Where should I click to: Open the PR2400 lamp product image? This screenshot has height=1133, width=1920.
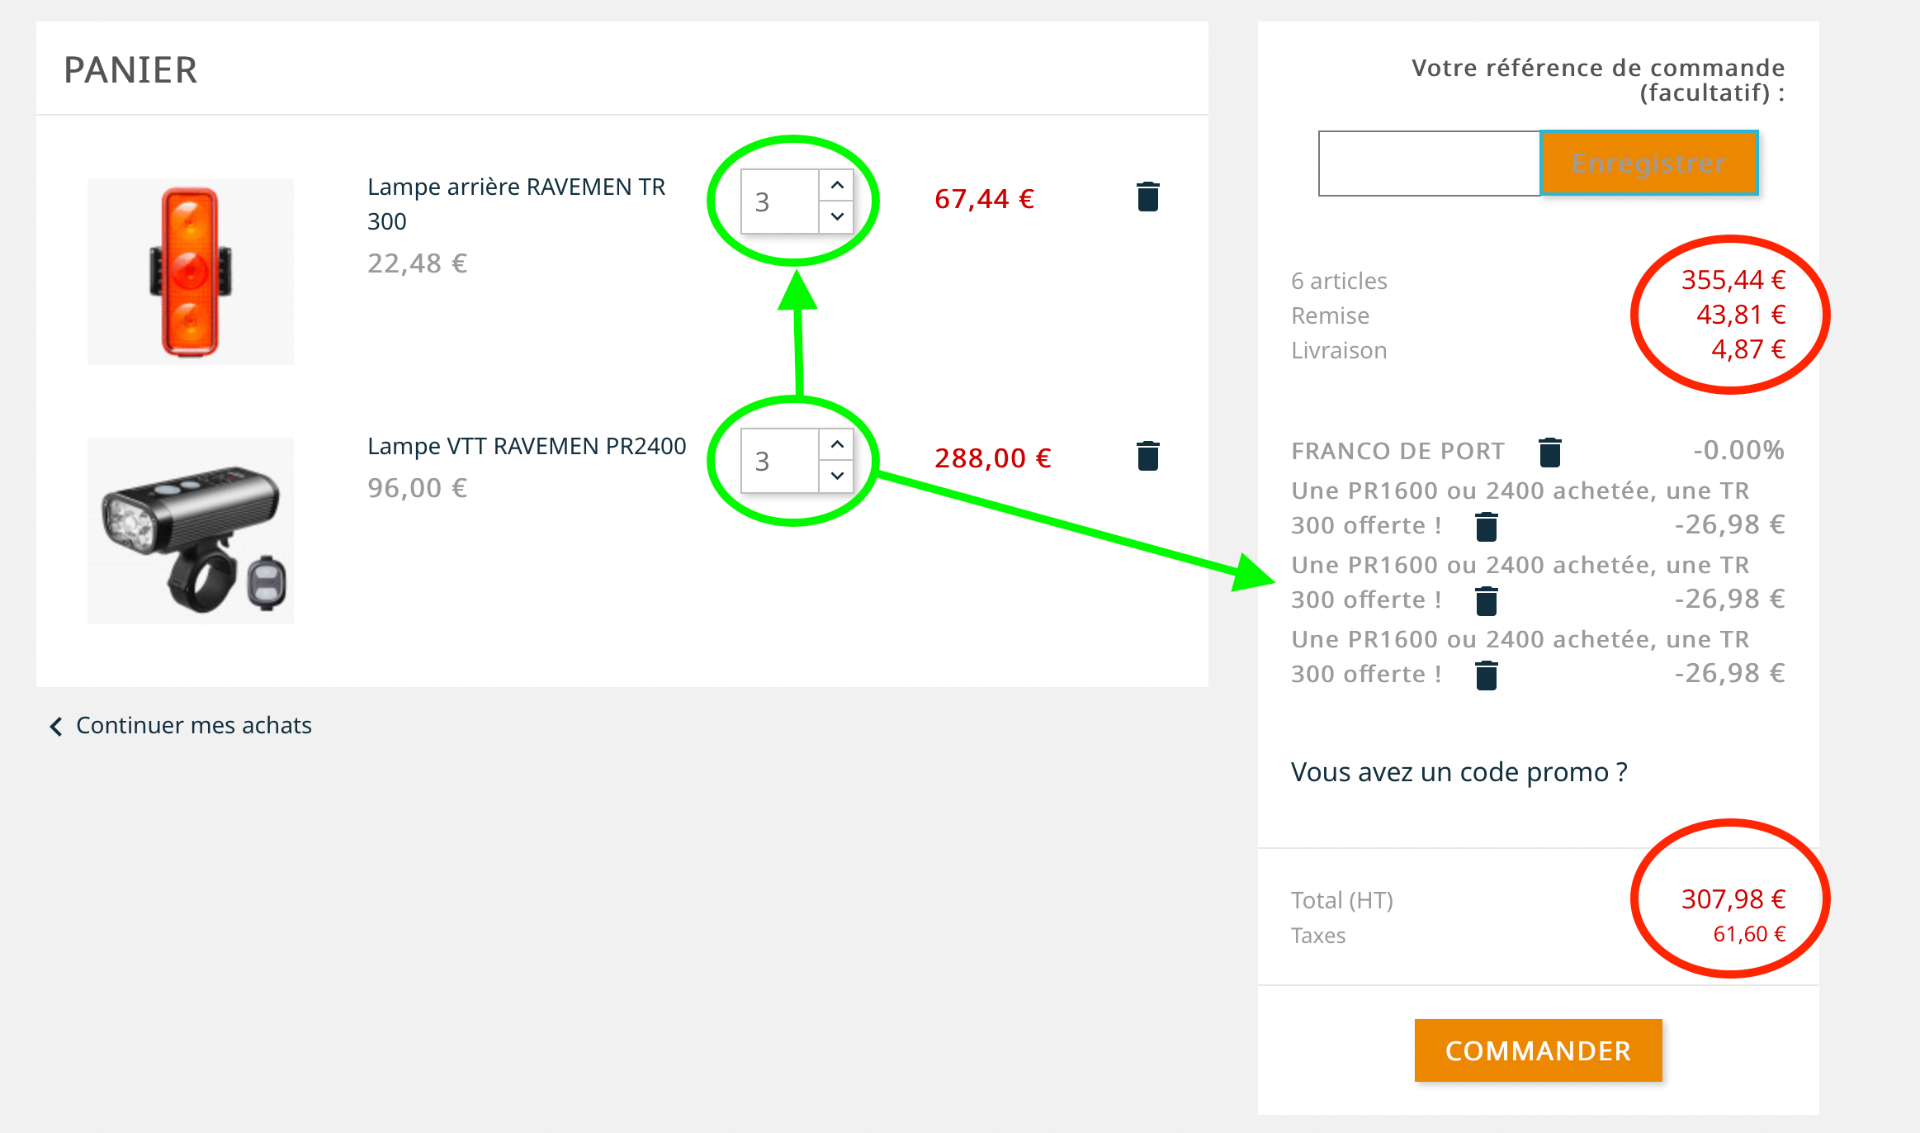point(190,531)
